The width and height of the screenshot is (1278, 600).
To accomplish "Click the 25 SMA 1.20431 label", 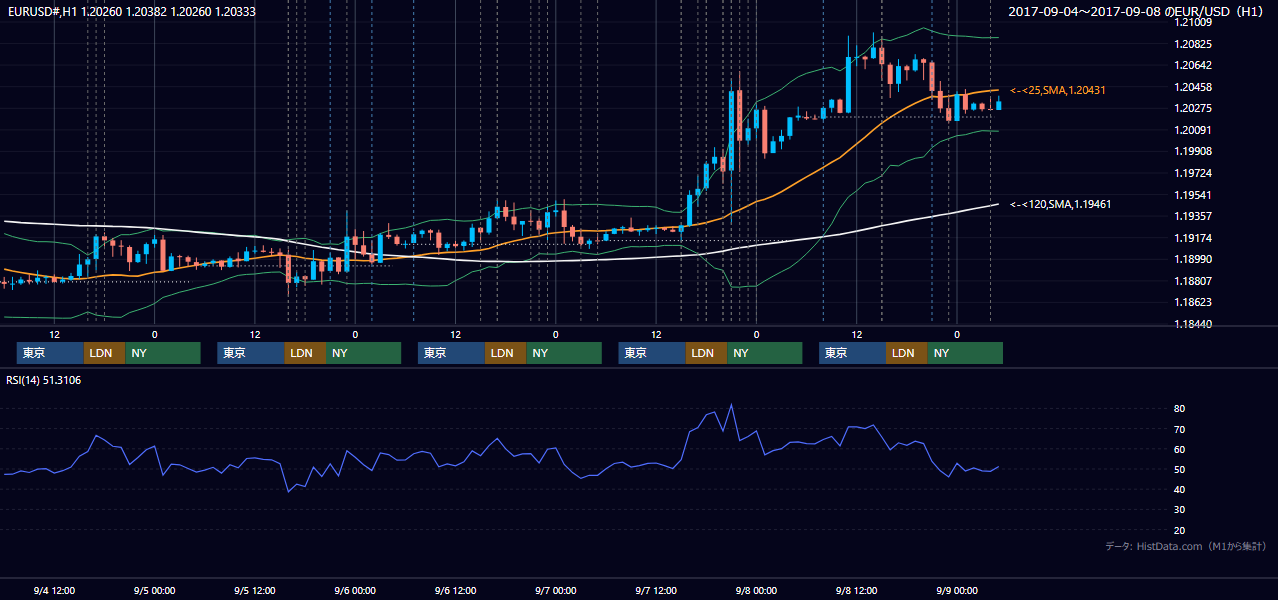I will [x=1058, y=90].
